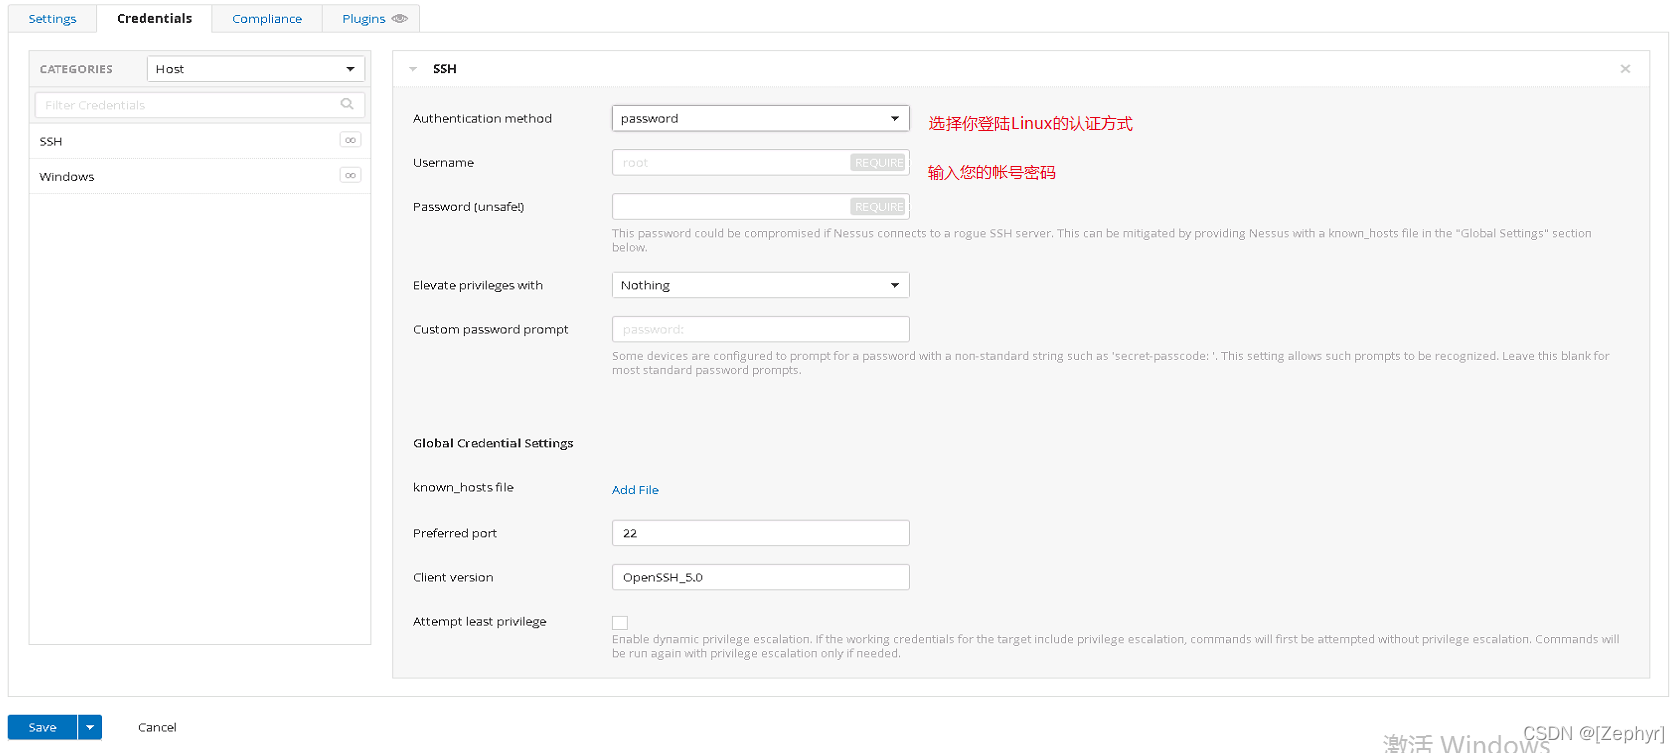
Task: Click the Filter Credentials search box
Action: coord(200,104)
